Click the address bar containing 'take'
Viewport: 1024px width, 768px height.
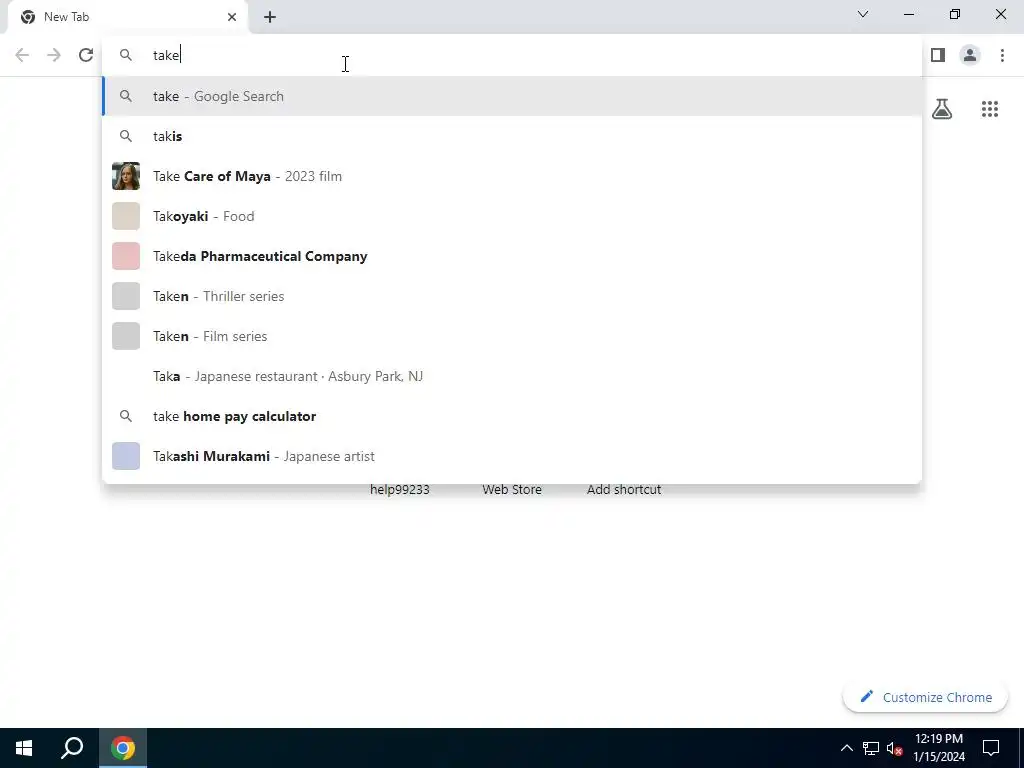(512, 55)
